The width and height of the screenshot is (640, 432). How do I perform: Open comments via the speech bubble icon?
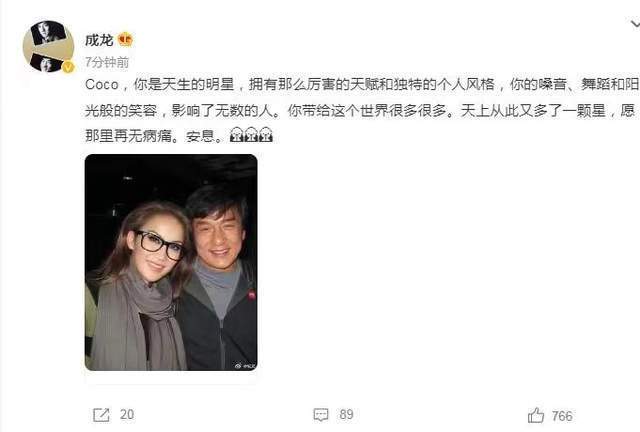point(321,415)
